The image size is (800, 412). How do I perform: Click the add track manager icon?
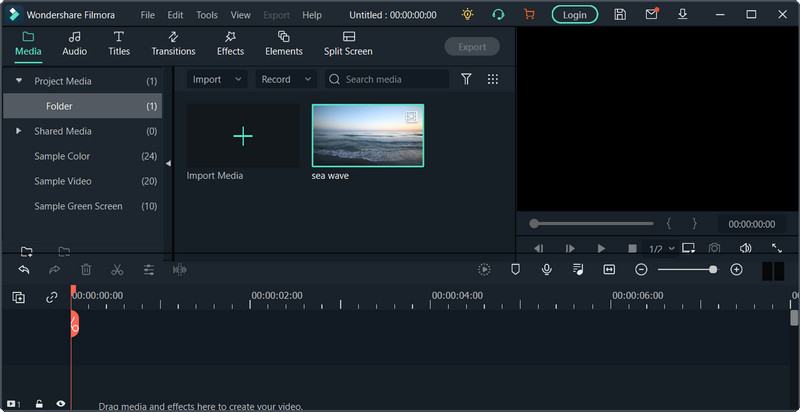18,297
